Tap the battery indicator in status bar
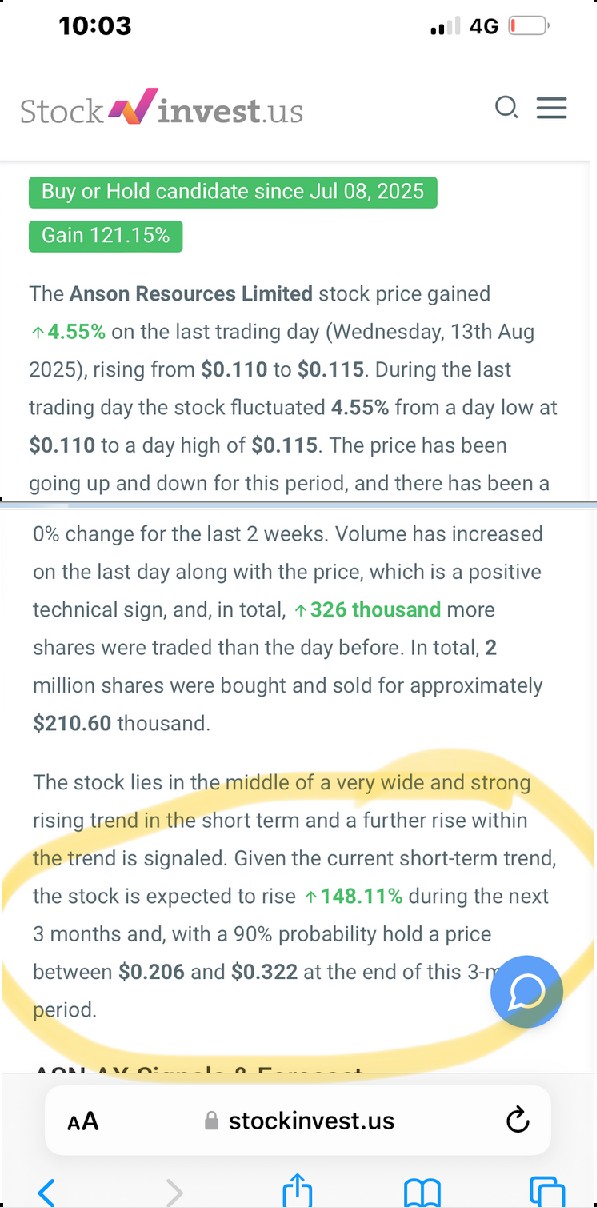Screen dimensions: 597x1208 pos(529,26)
